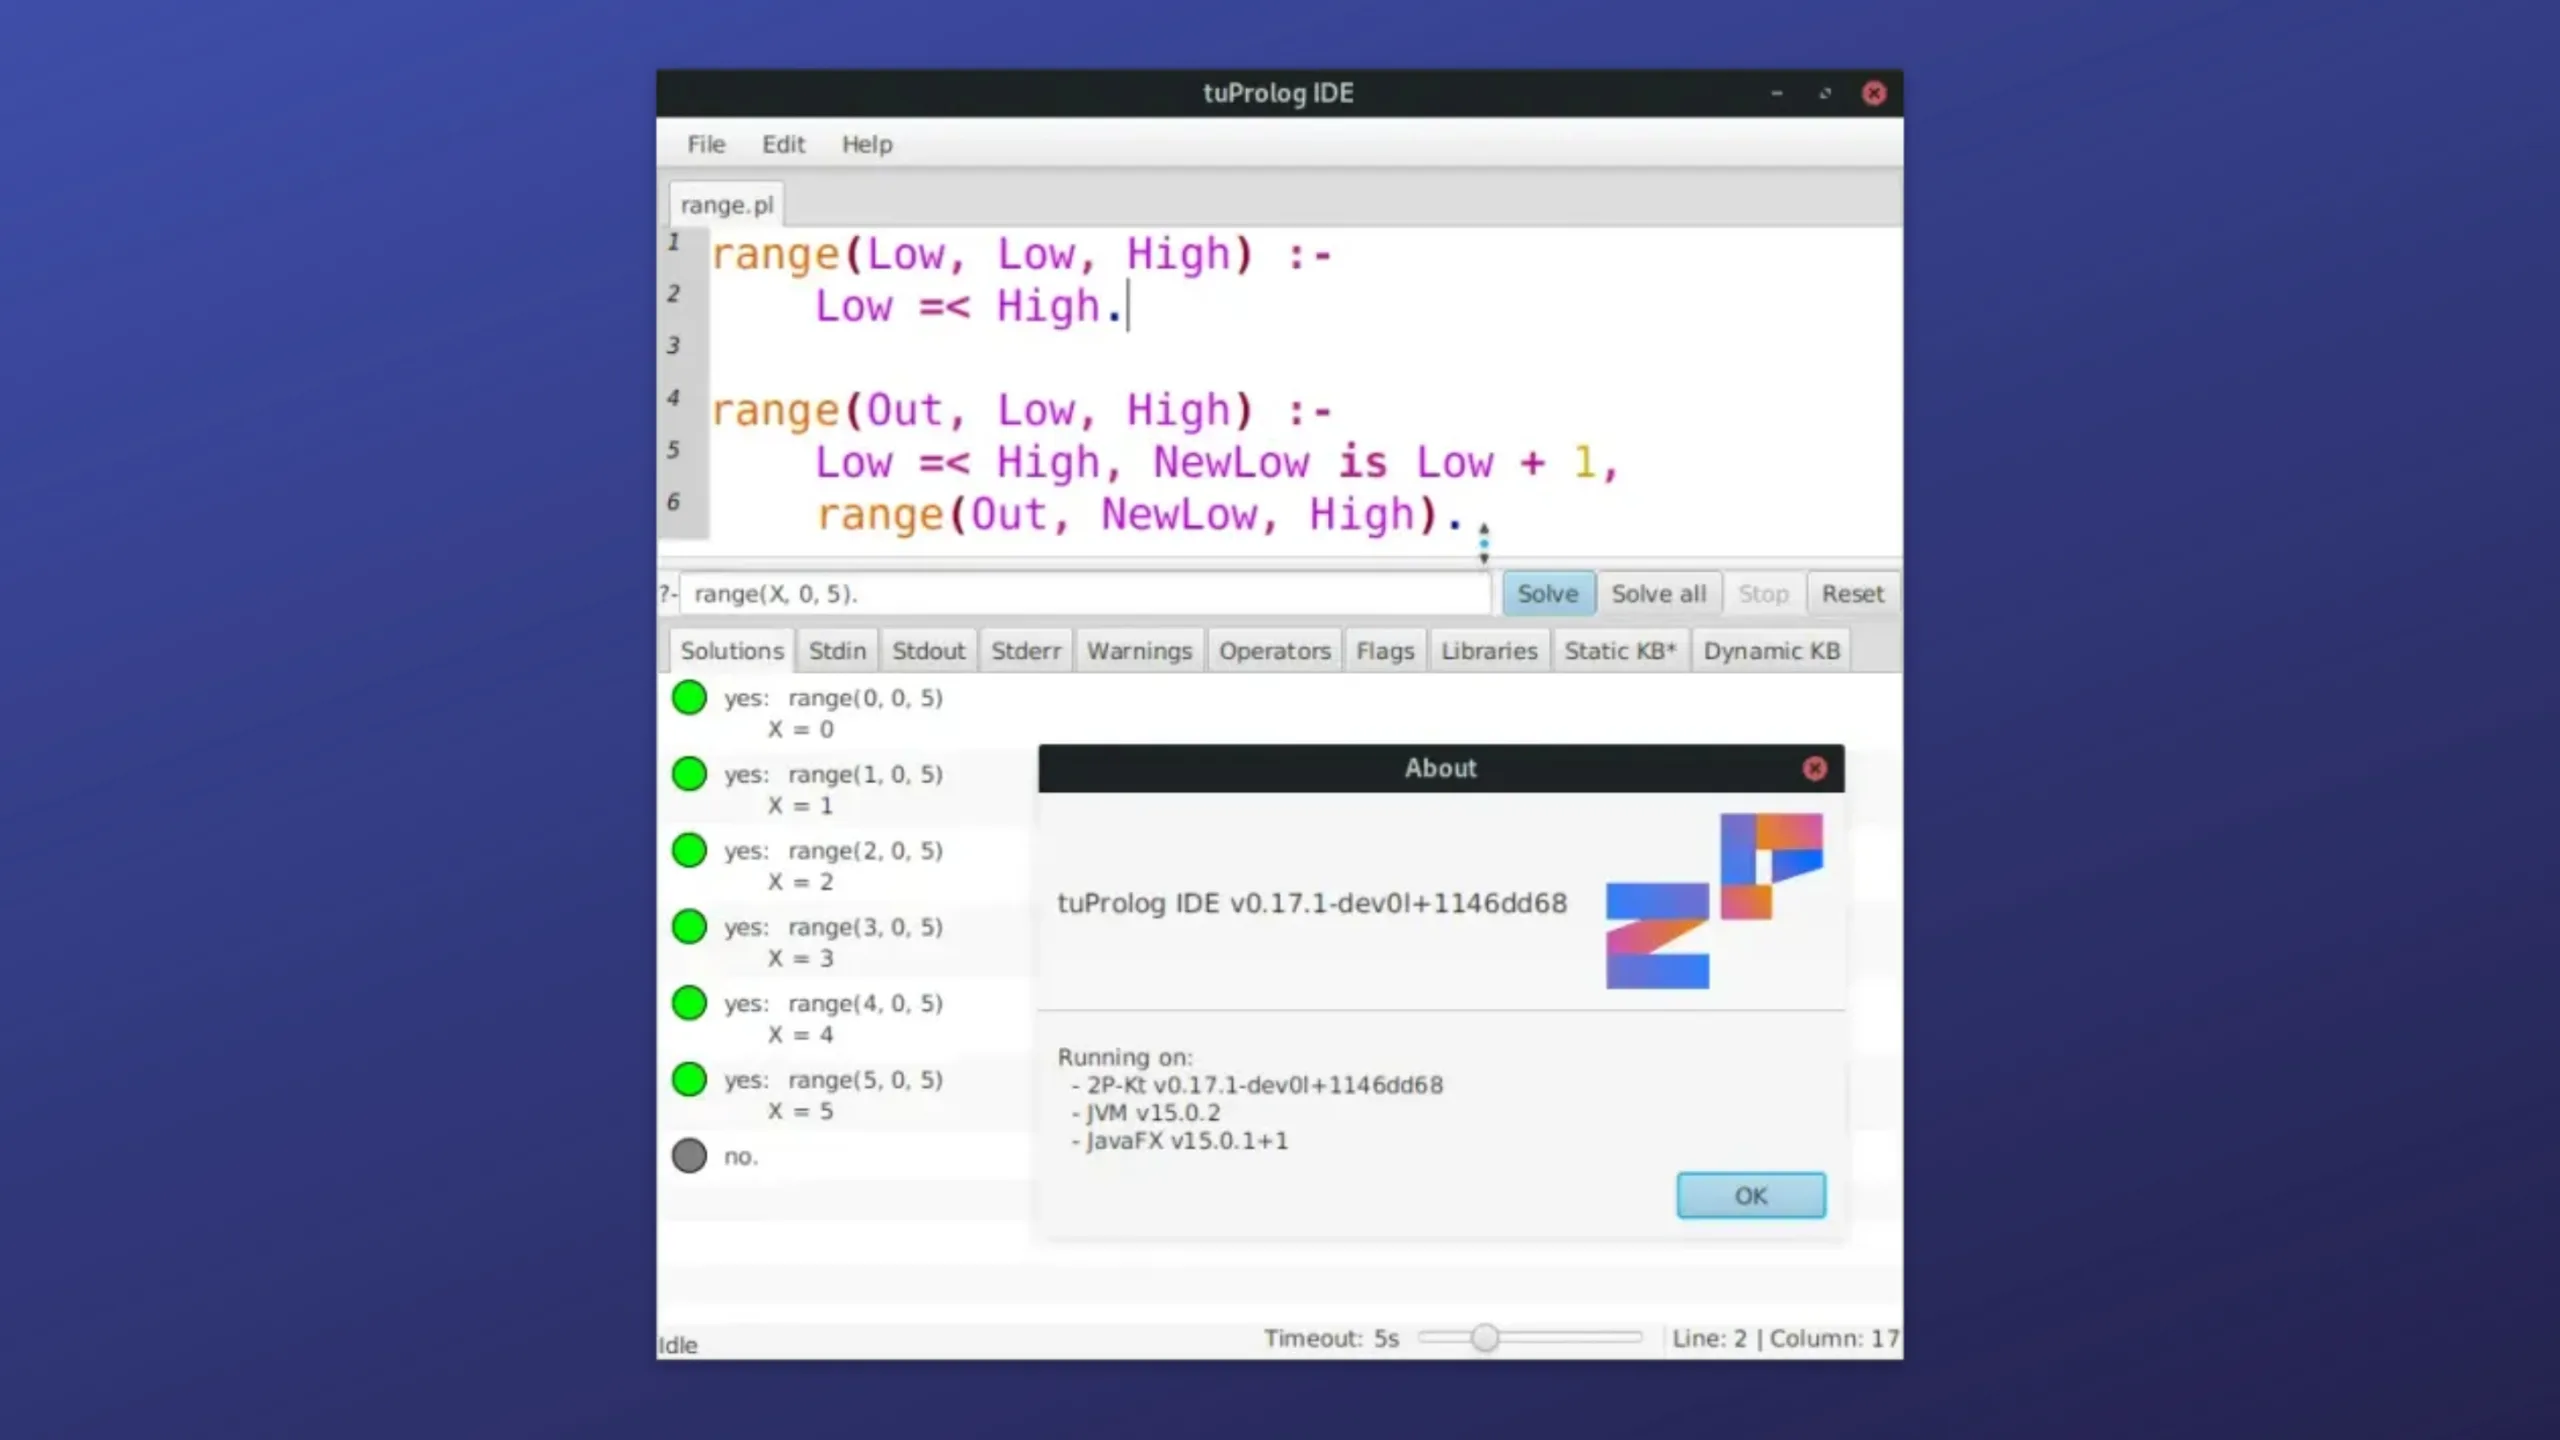Screen dimensions: 2560x1440
Task: Click line number 4 in editor gutter
Action: coord(674,397)
